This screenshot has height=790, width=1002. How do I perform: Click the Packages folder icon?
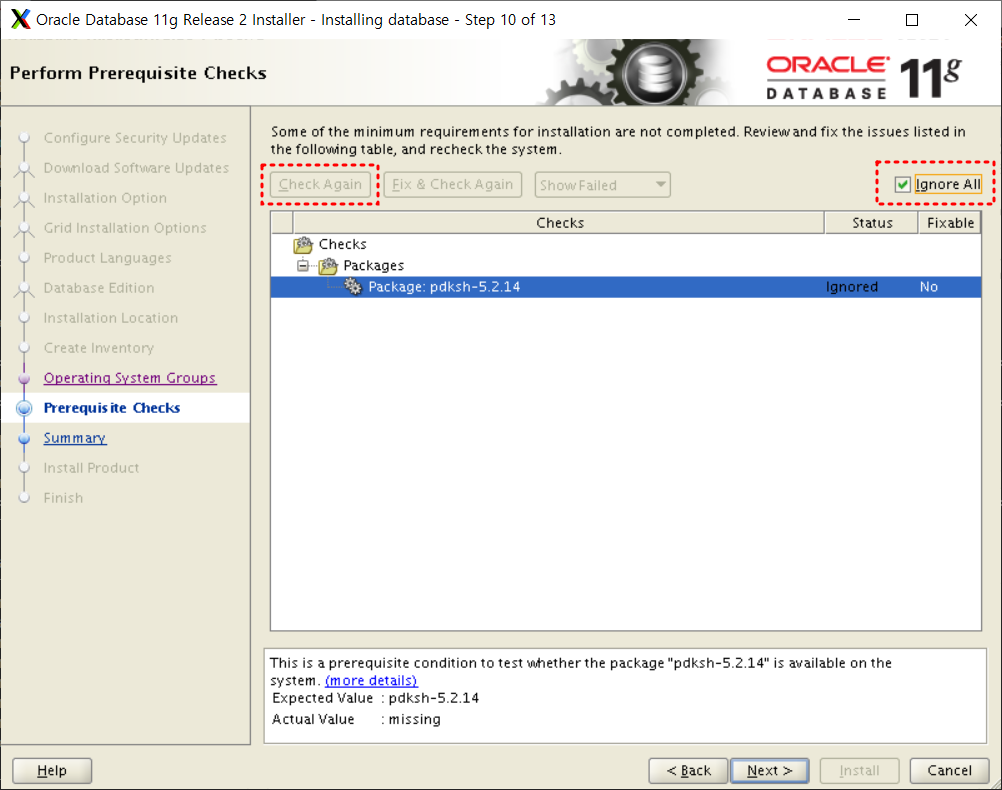(x=328, y=266)
